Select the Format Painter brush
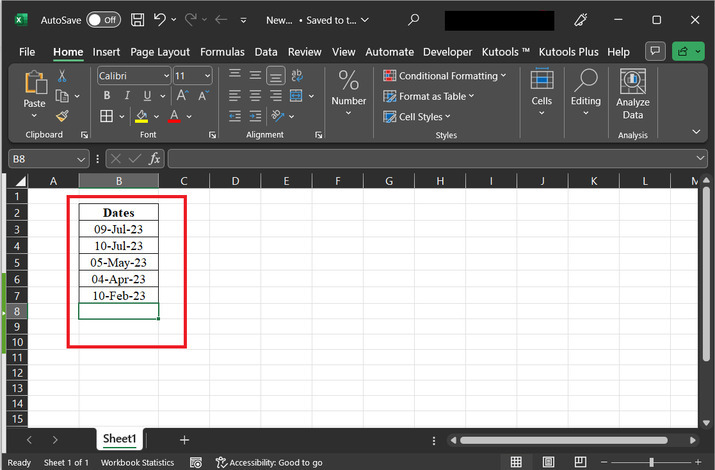The image size is (715, 470). [x=62, y=116]
